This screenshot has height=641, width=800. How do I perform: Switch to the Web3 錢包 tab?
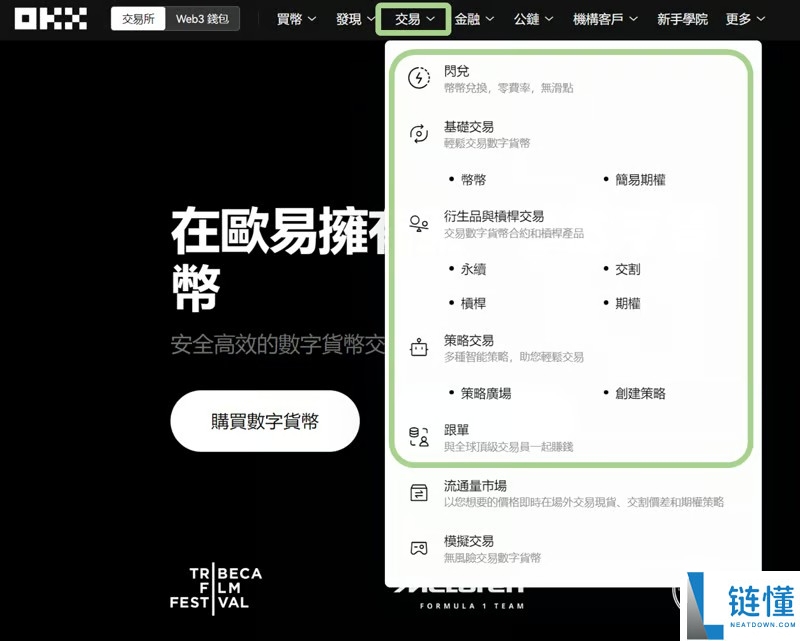(x=202, y=19)
